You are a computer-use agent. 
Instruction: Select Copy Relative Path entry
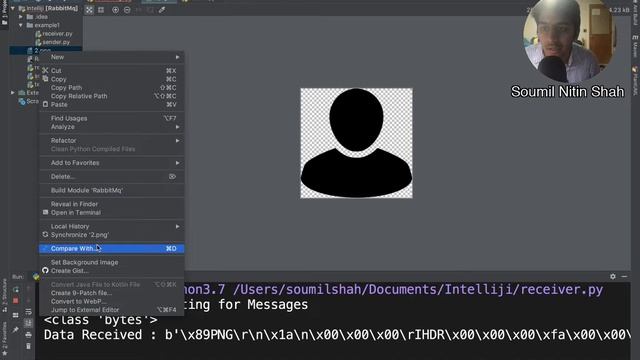111,96
